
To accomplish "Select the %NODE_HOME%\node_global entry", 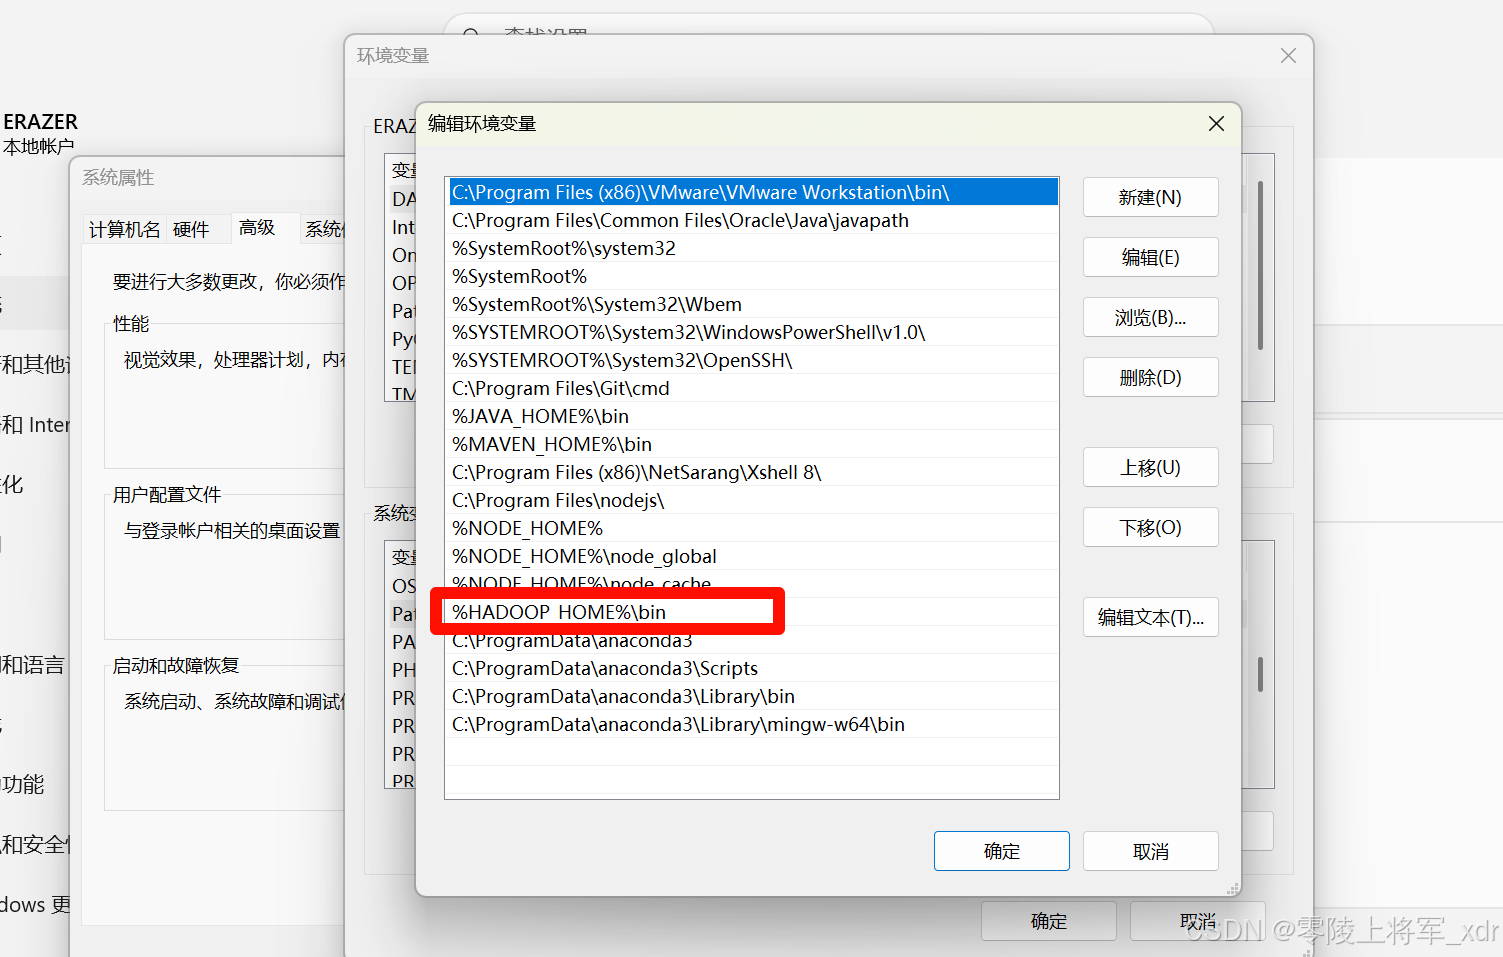I will click(753, 556).
